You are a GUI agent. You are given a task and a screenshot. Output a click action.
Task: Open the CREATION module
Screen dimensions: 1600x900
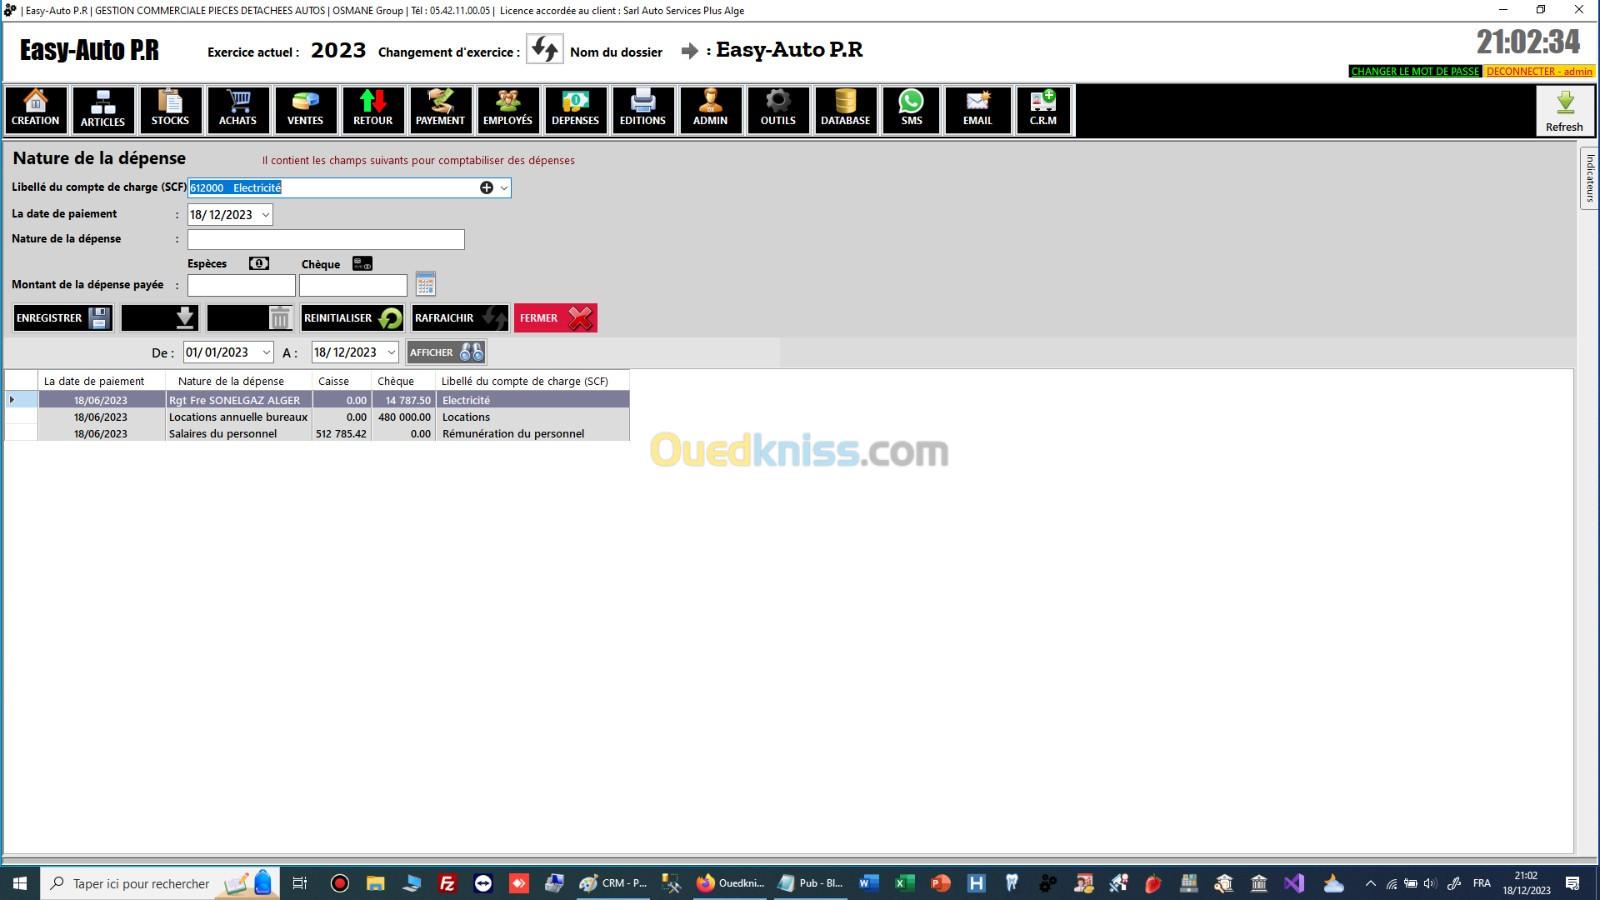click(36, 109)
